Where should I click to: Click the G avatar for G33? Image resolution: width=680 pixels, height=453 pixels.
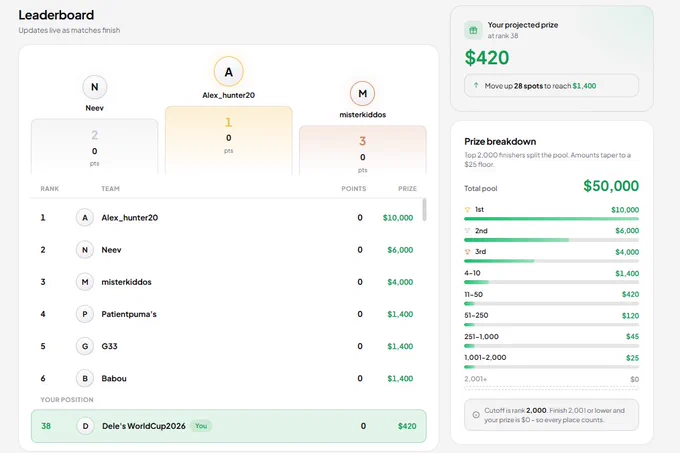point(85,346)
